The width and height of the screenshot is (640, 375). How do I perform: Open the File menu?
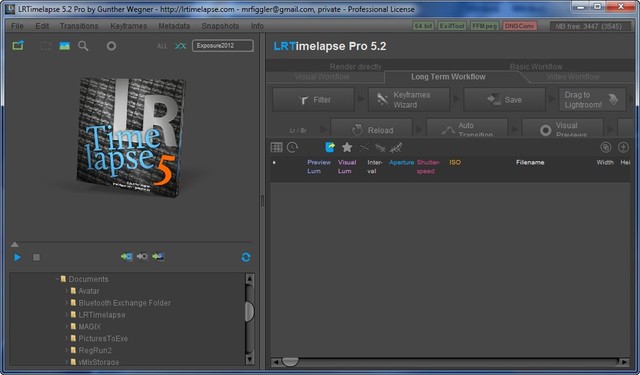click(17, 26)
